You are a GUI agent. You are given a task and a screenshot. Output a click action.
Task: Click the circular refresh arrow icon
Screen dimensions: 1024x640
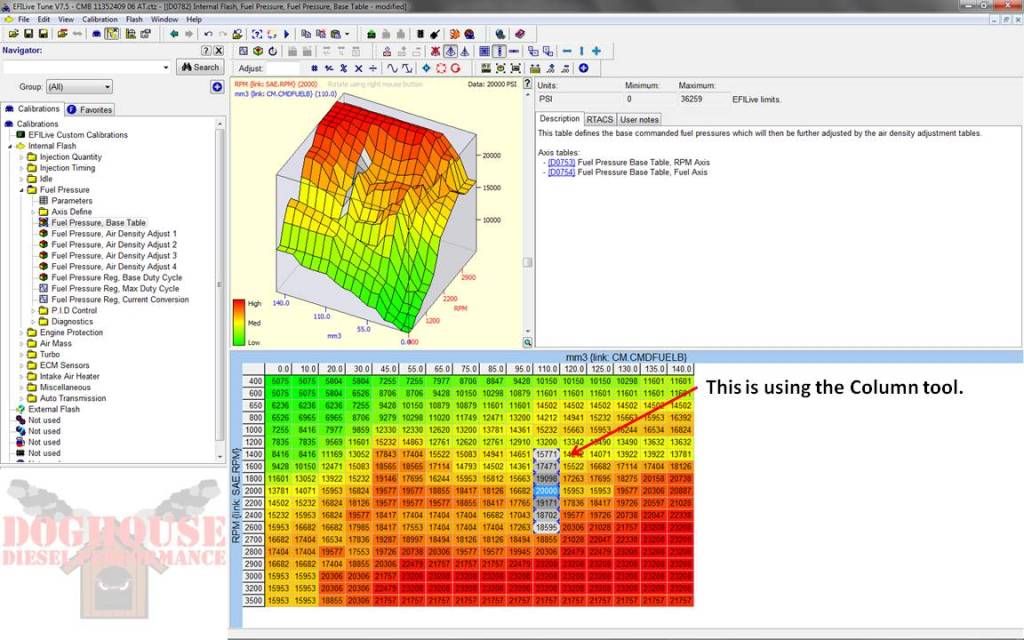tap(272, 51)
